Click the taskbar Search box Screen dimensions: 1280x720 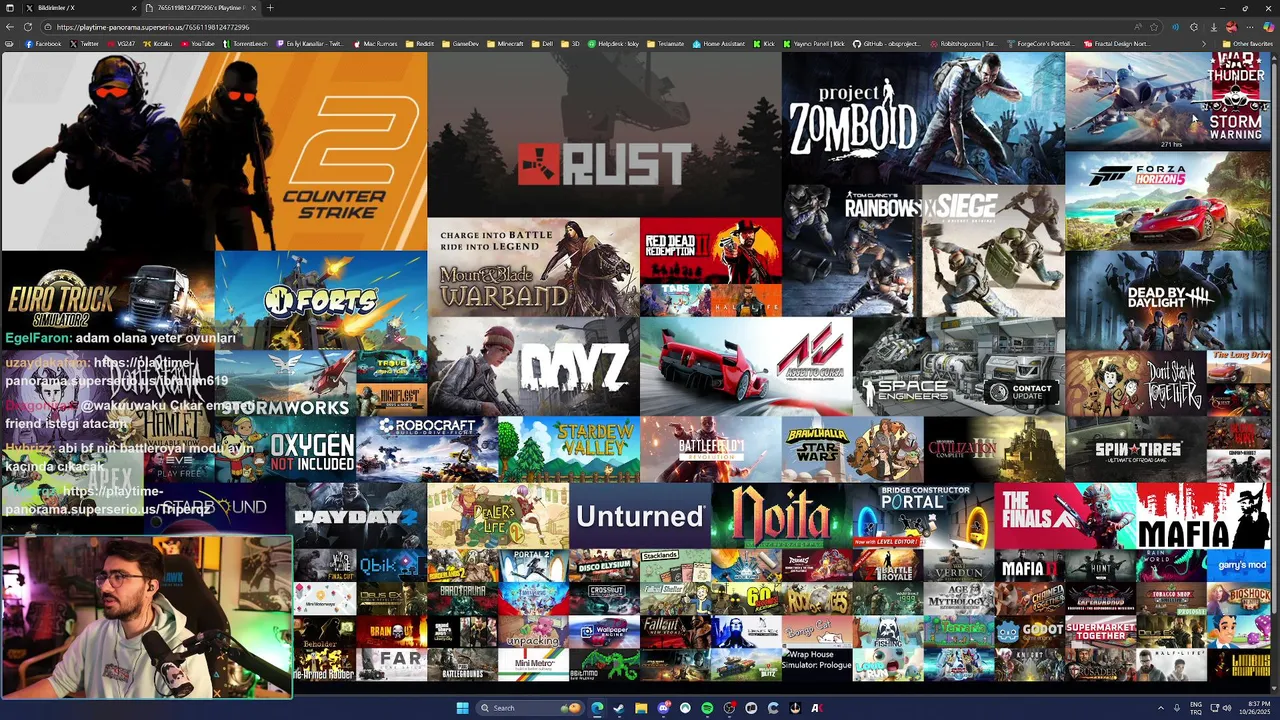click(x=530, y=708)
